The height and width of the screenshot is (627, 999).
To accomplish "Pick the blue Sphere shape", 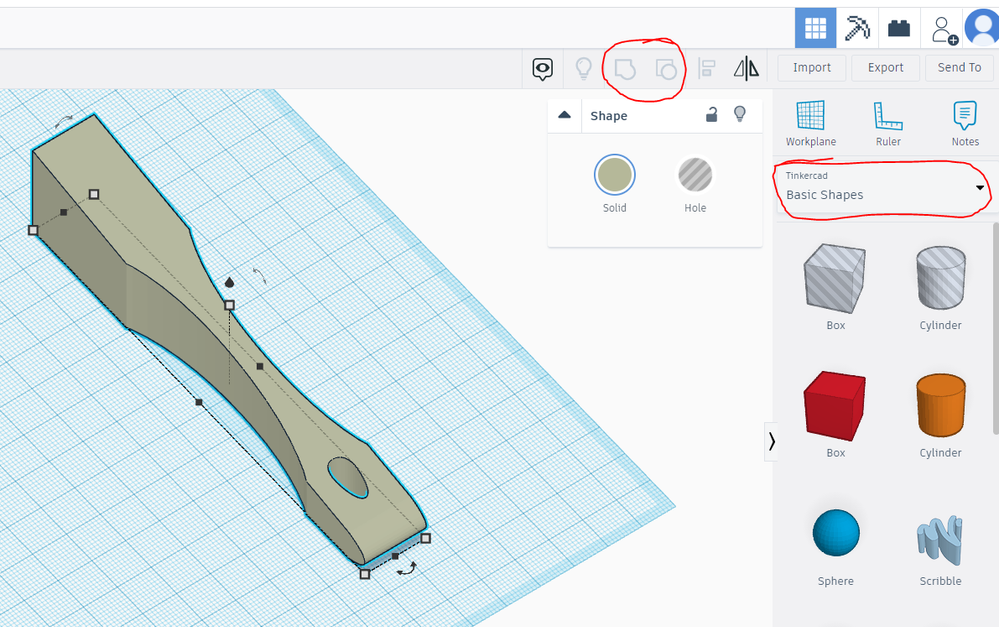I will pos(835,533).
